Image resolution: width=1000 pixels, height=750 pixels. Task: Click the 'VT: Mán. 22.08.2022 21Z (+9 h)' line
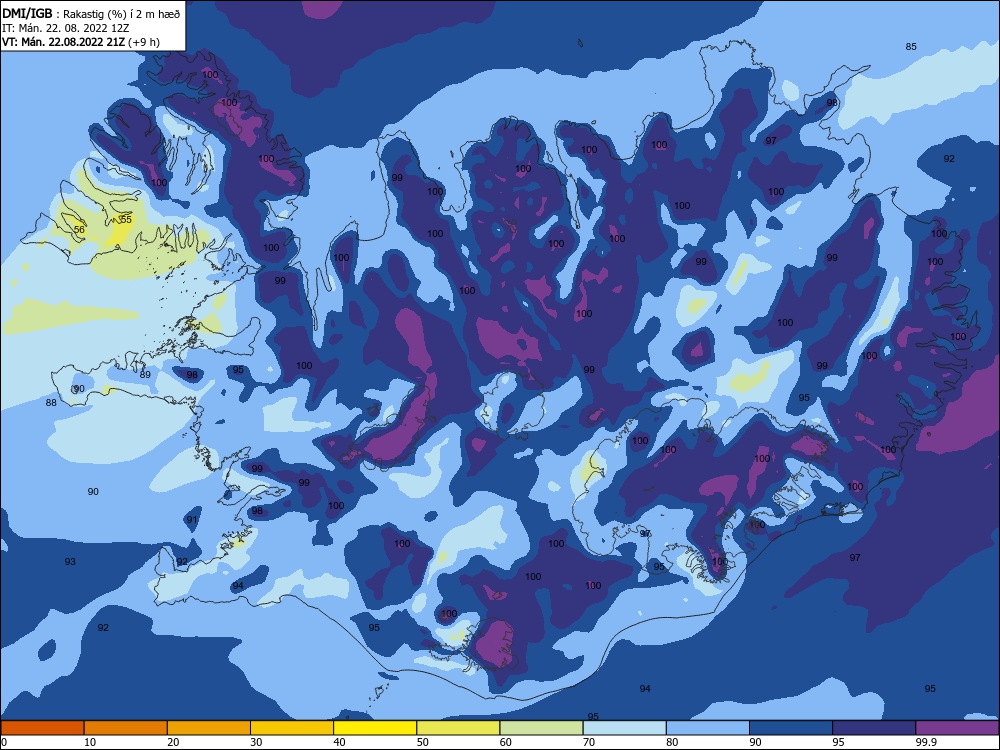[x=81, y=42]
